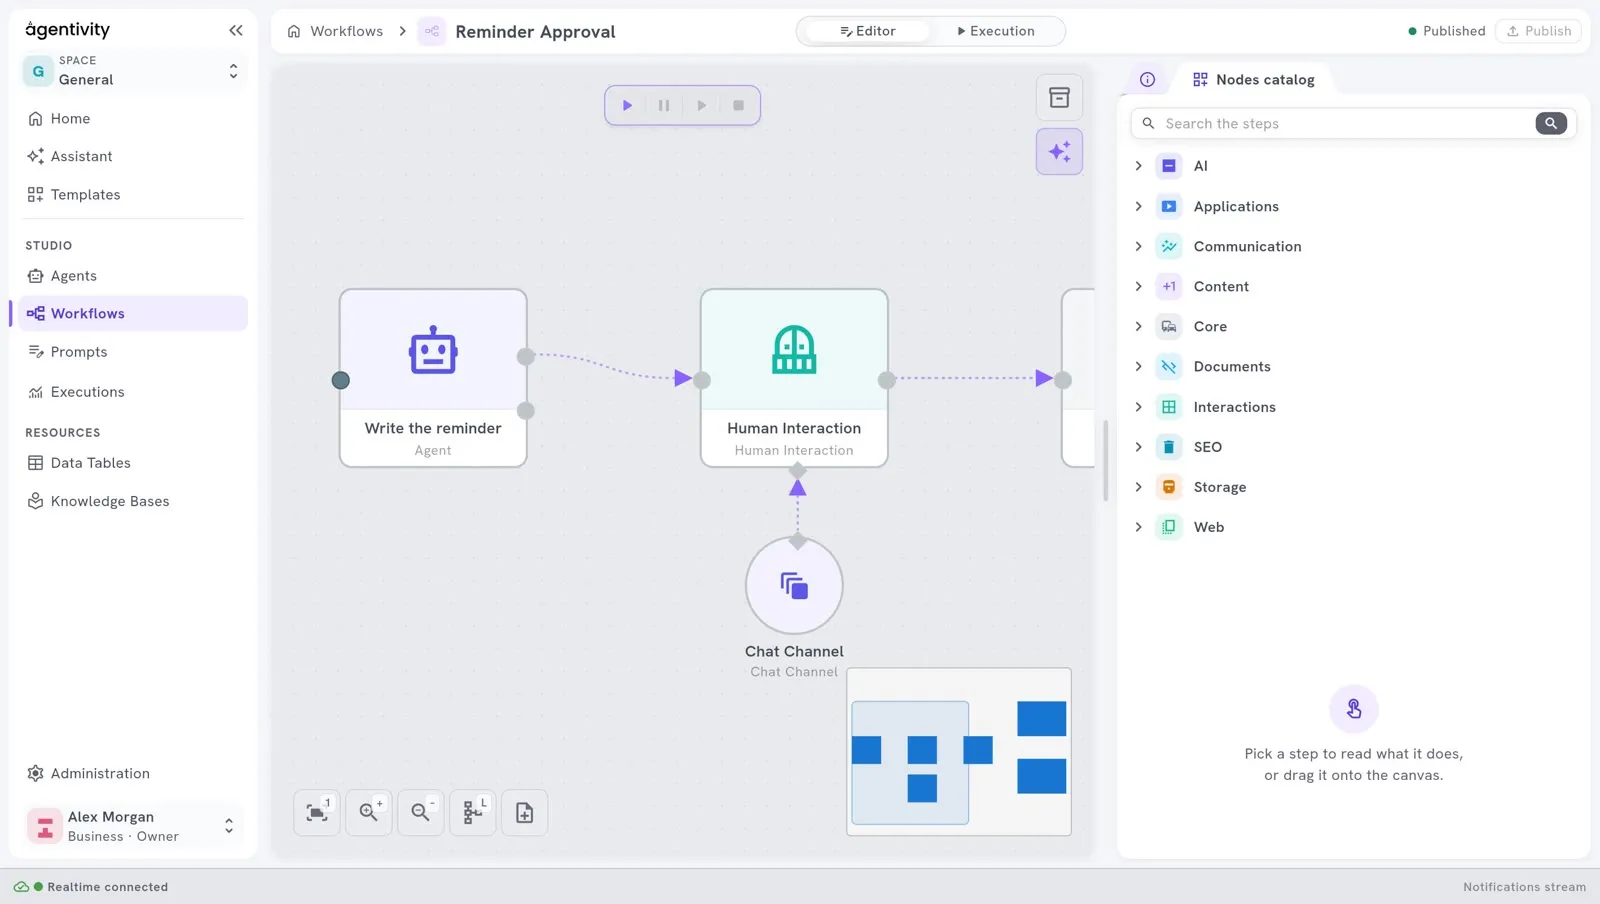Expand the Storage category chevron

(x=1138, y=487)
